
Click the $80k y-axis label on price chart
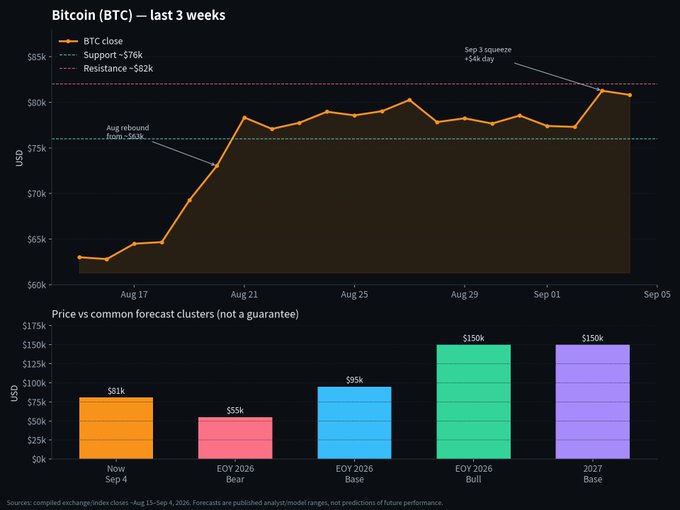coord(36,102)
